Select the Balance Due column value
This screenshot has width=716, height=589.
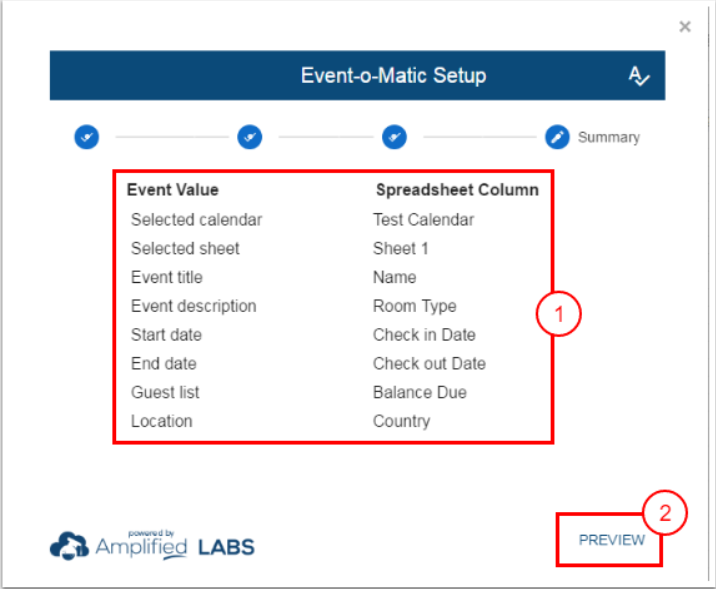(x=419, y=393)
